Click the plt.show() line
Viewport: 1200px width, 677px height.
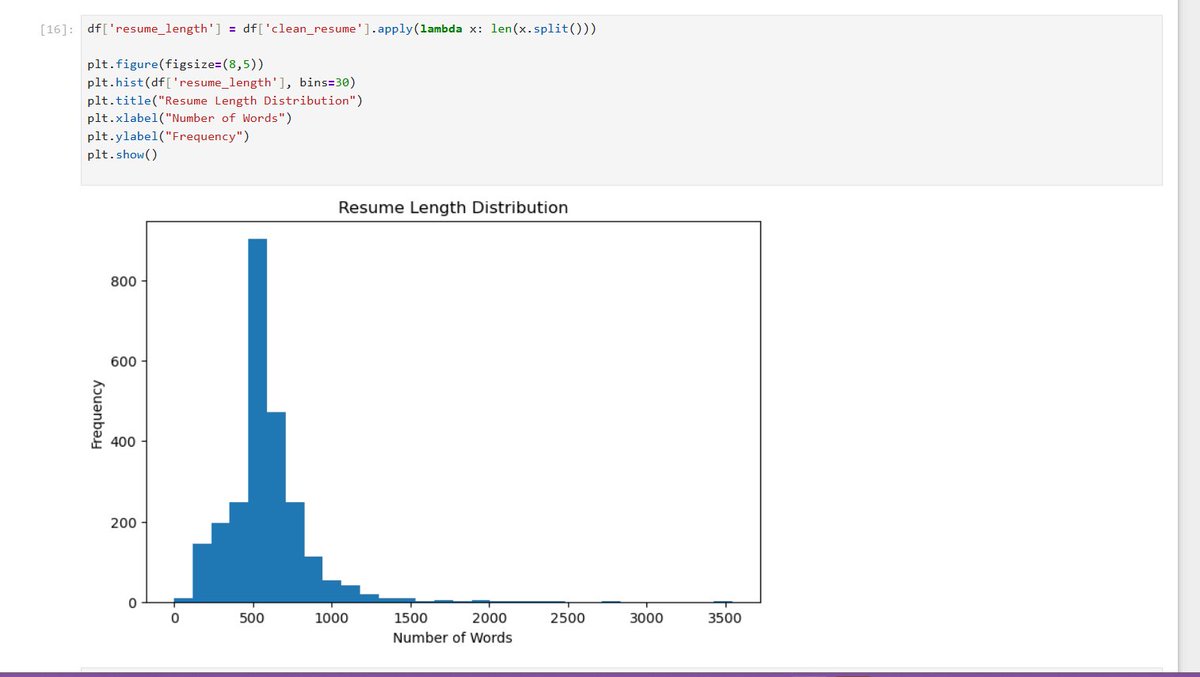[x=122, y=154]
